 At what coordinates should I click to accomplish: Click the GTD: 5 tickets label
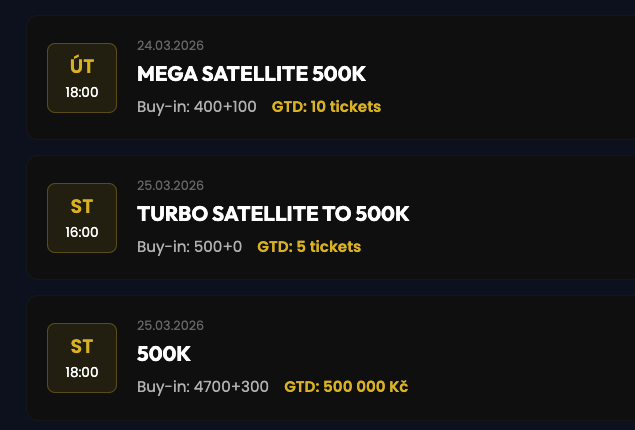[x=309, y=246]
